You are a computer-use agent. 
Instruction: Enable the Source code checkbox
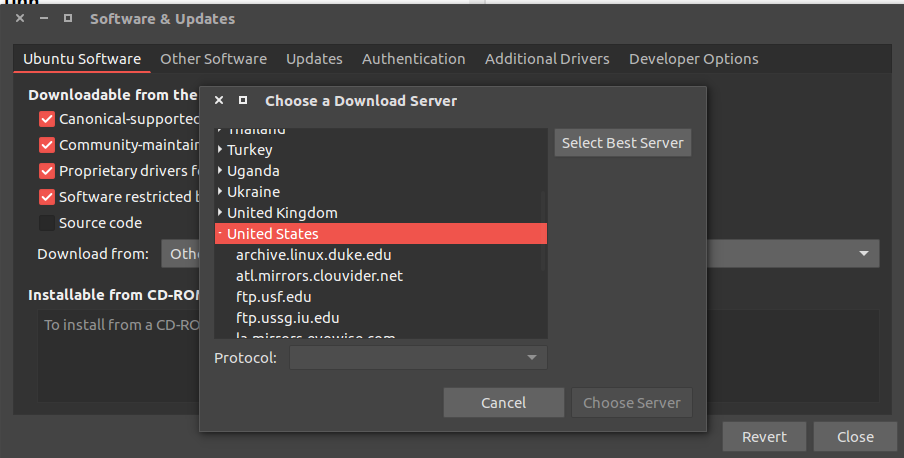point(47,223)
